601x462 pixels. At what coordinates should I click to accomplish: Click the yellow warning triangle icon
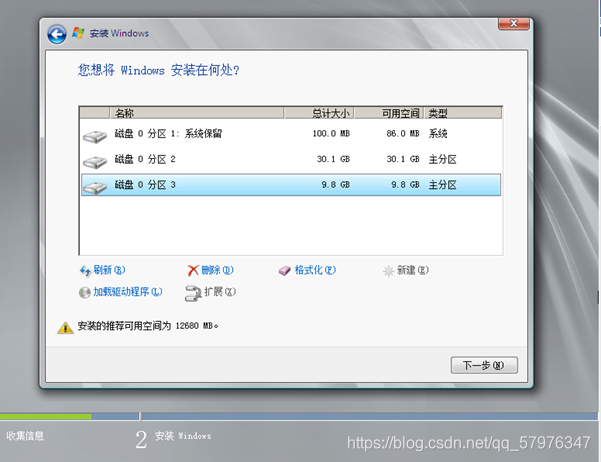66,327
